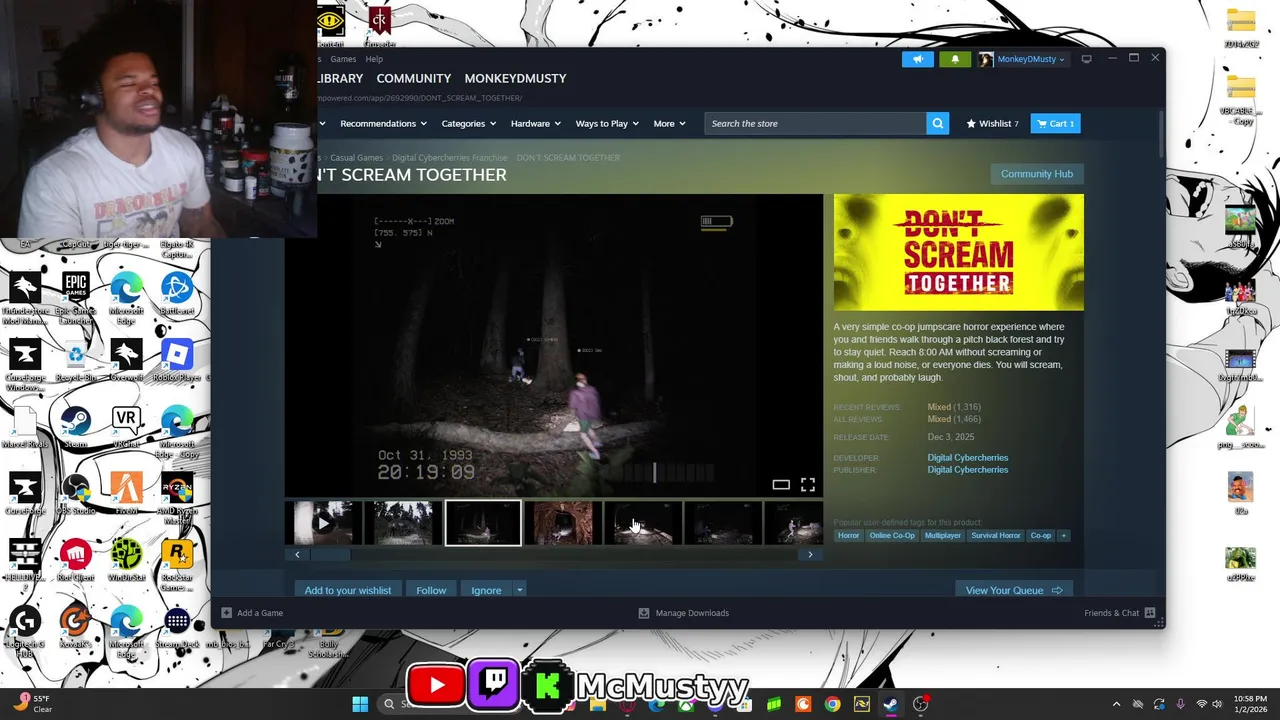Open the Wishlist star link
1280x720 pixels.
tap(992, 123)
